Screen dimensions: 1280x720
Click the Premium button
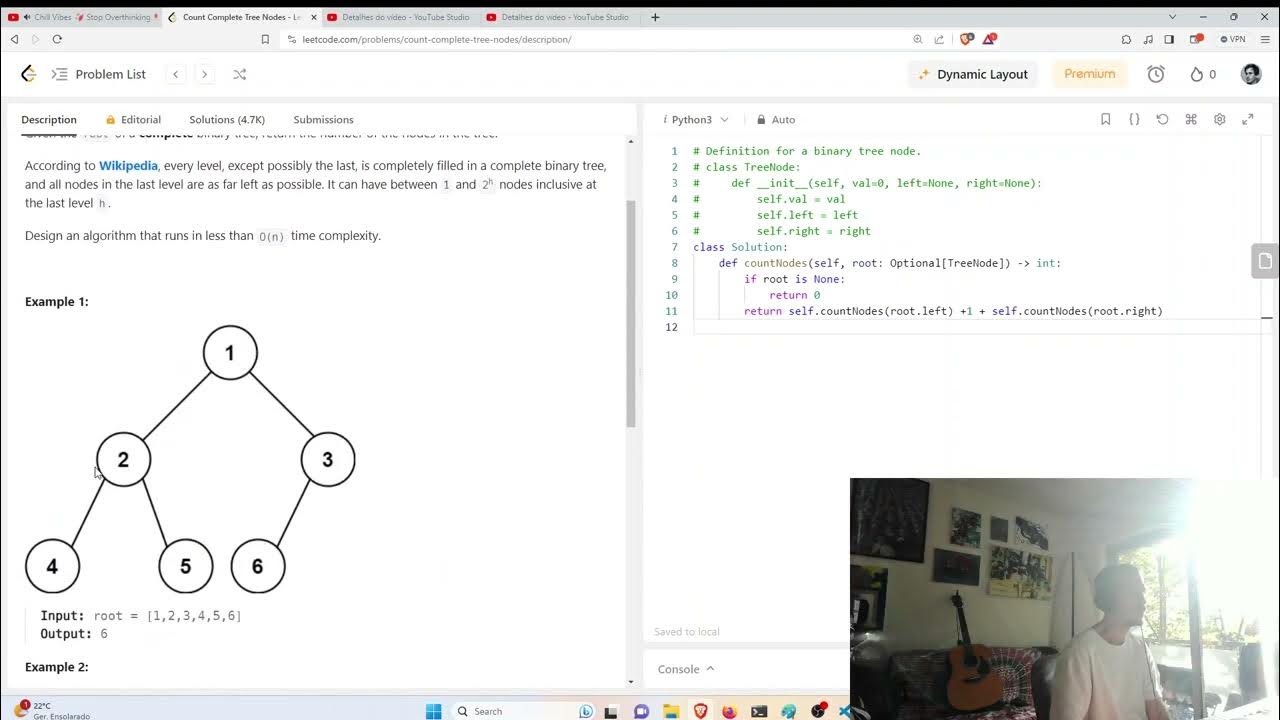point(1090,74)
